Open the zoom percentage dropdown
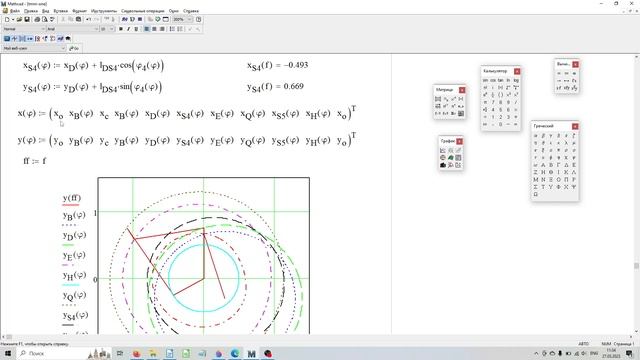 coord(189,19)
